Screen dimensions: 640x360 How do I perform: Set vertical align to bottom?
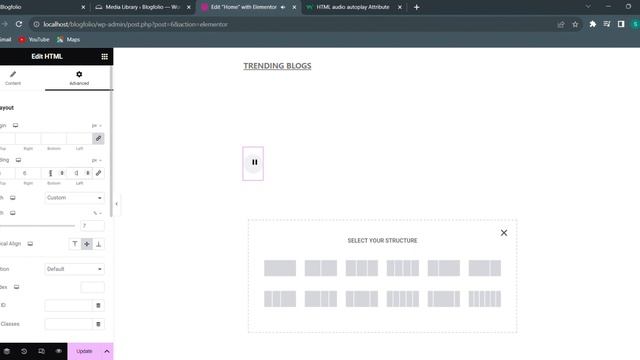pos(98,244)
